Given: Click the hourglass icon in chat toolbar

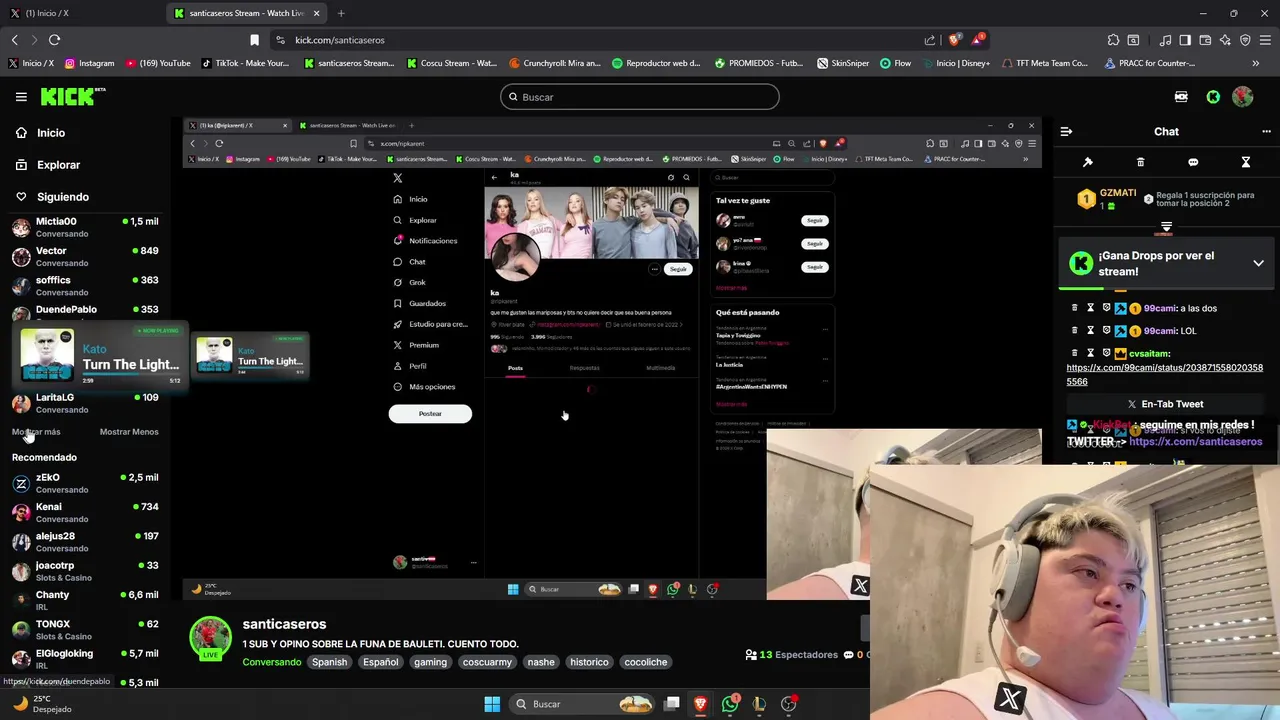Looking at the screenshot, I should coord(1246,162).
